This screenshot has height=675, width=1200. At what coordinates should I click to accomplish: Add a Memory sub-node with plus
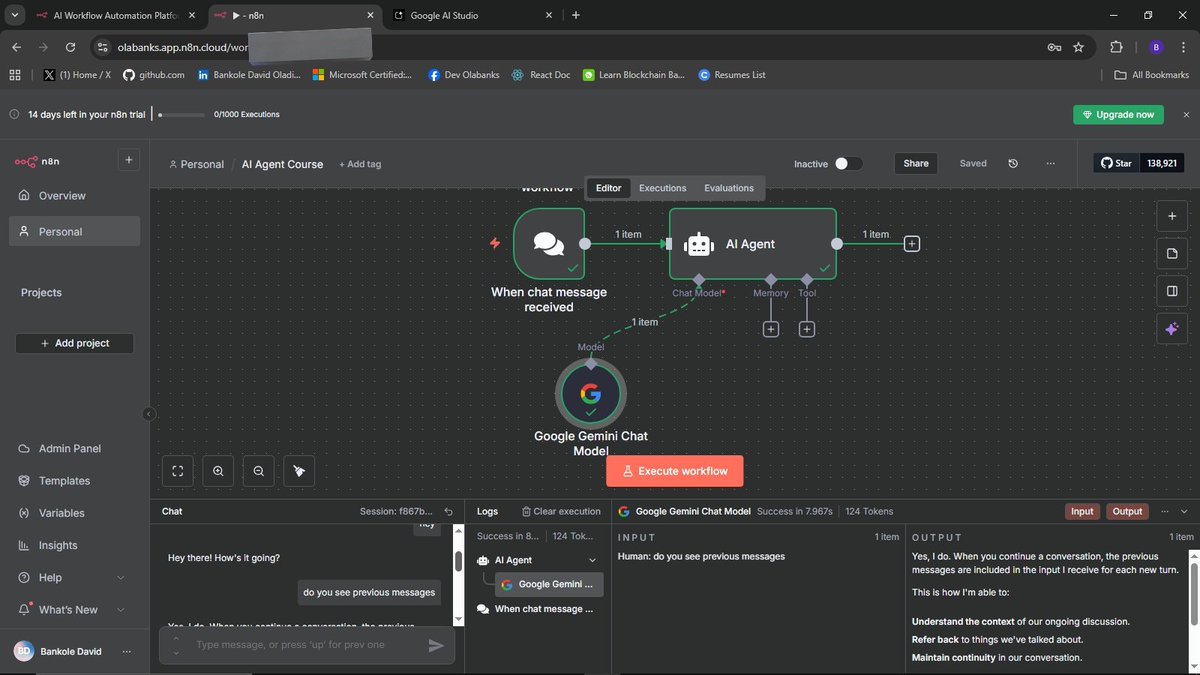[x=770, y=329]
